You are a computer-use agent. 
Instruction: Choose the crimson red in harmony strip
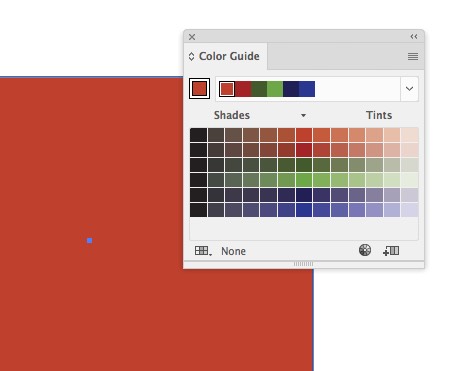(243, 89)
